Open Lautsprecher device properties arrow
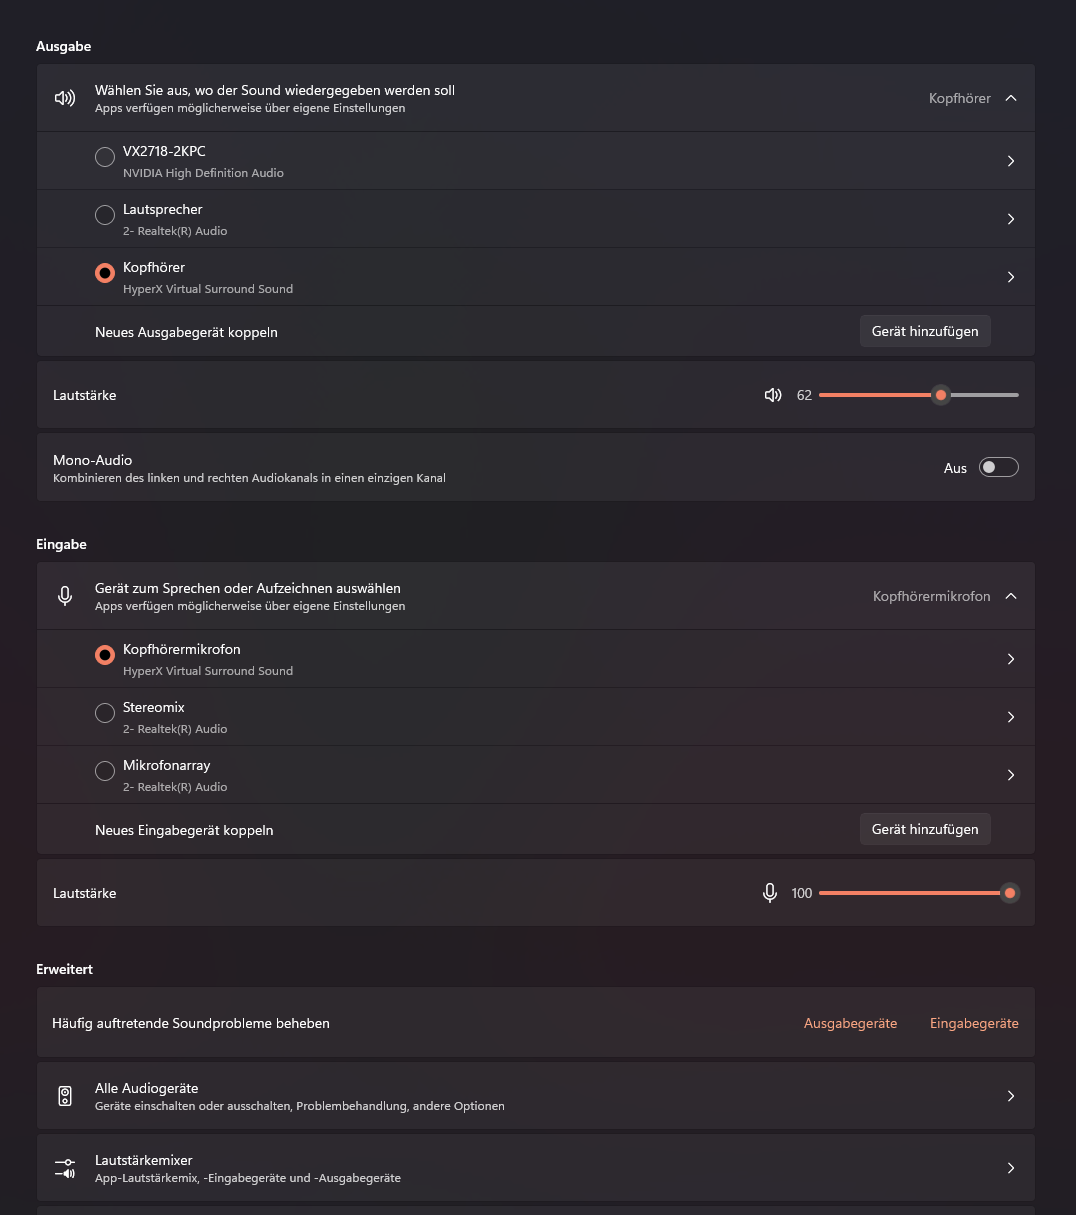Screen dimensions: 1076x1215 [1011, 219]
